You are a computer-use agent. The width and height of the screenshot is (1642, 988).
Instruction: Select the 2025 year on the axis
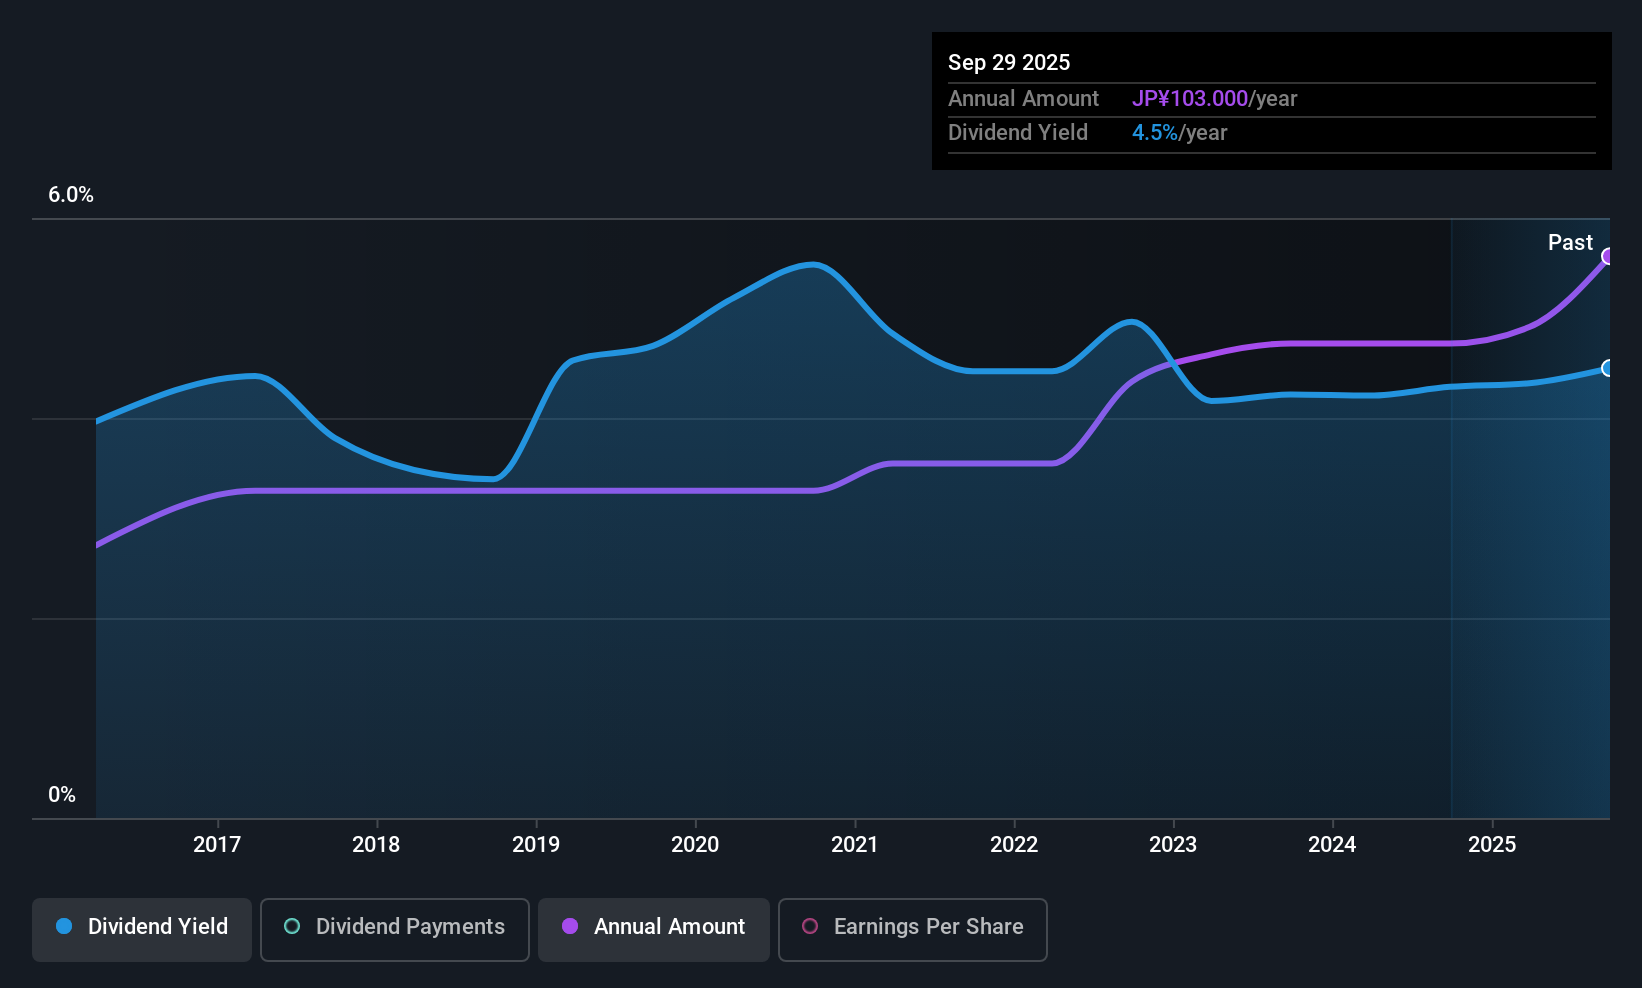1492,845
